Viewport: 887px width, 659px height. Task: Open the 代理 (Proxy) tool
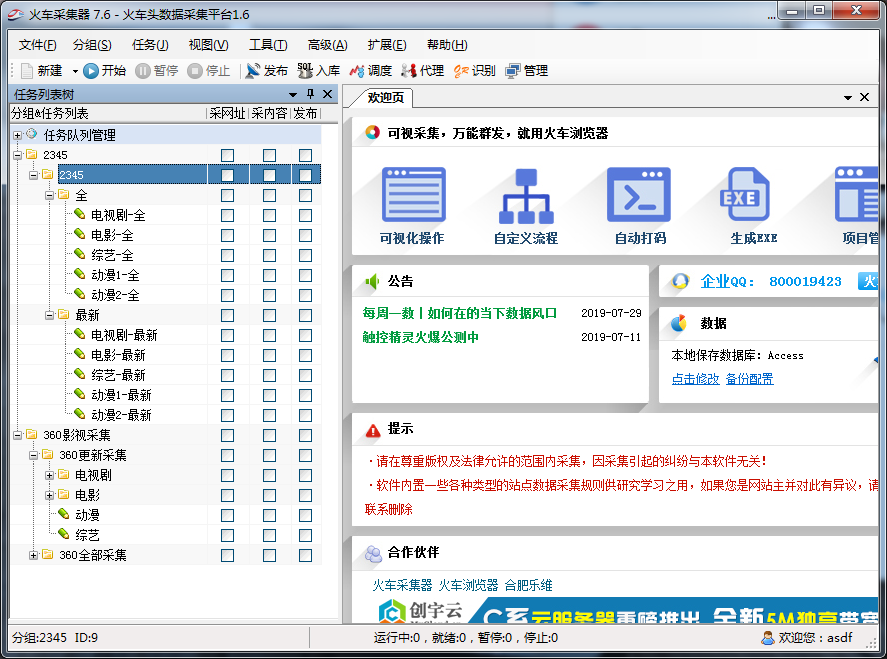(x=409, y=71)
